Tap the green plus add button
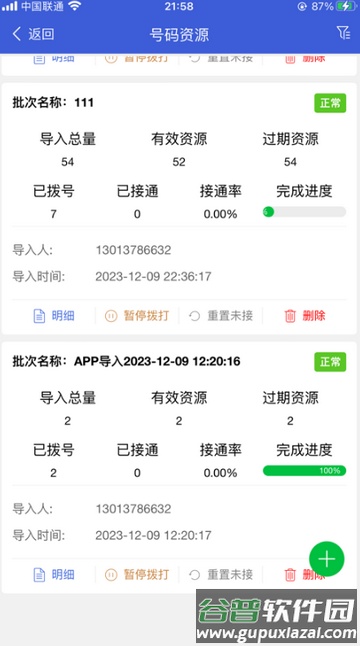This screenshot has height=646, width=360. [x=327, y=559]
